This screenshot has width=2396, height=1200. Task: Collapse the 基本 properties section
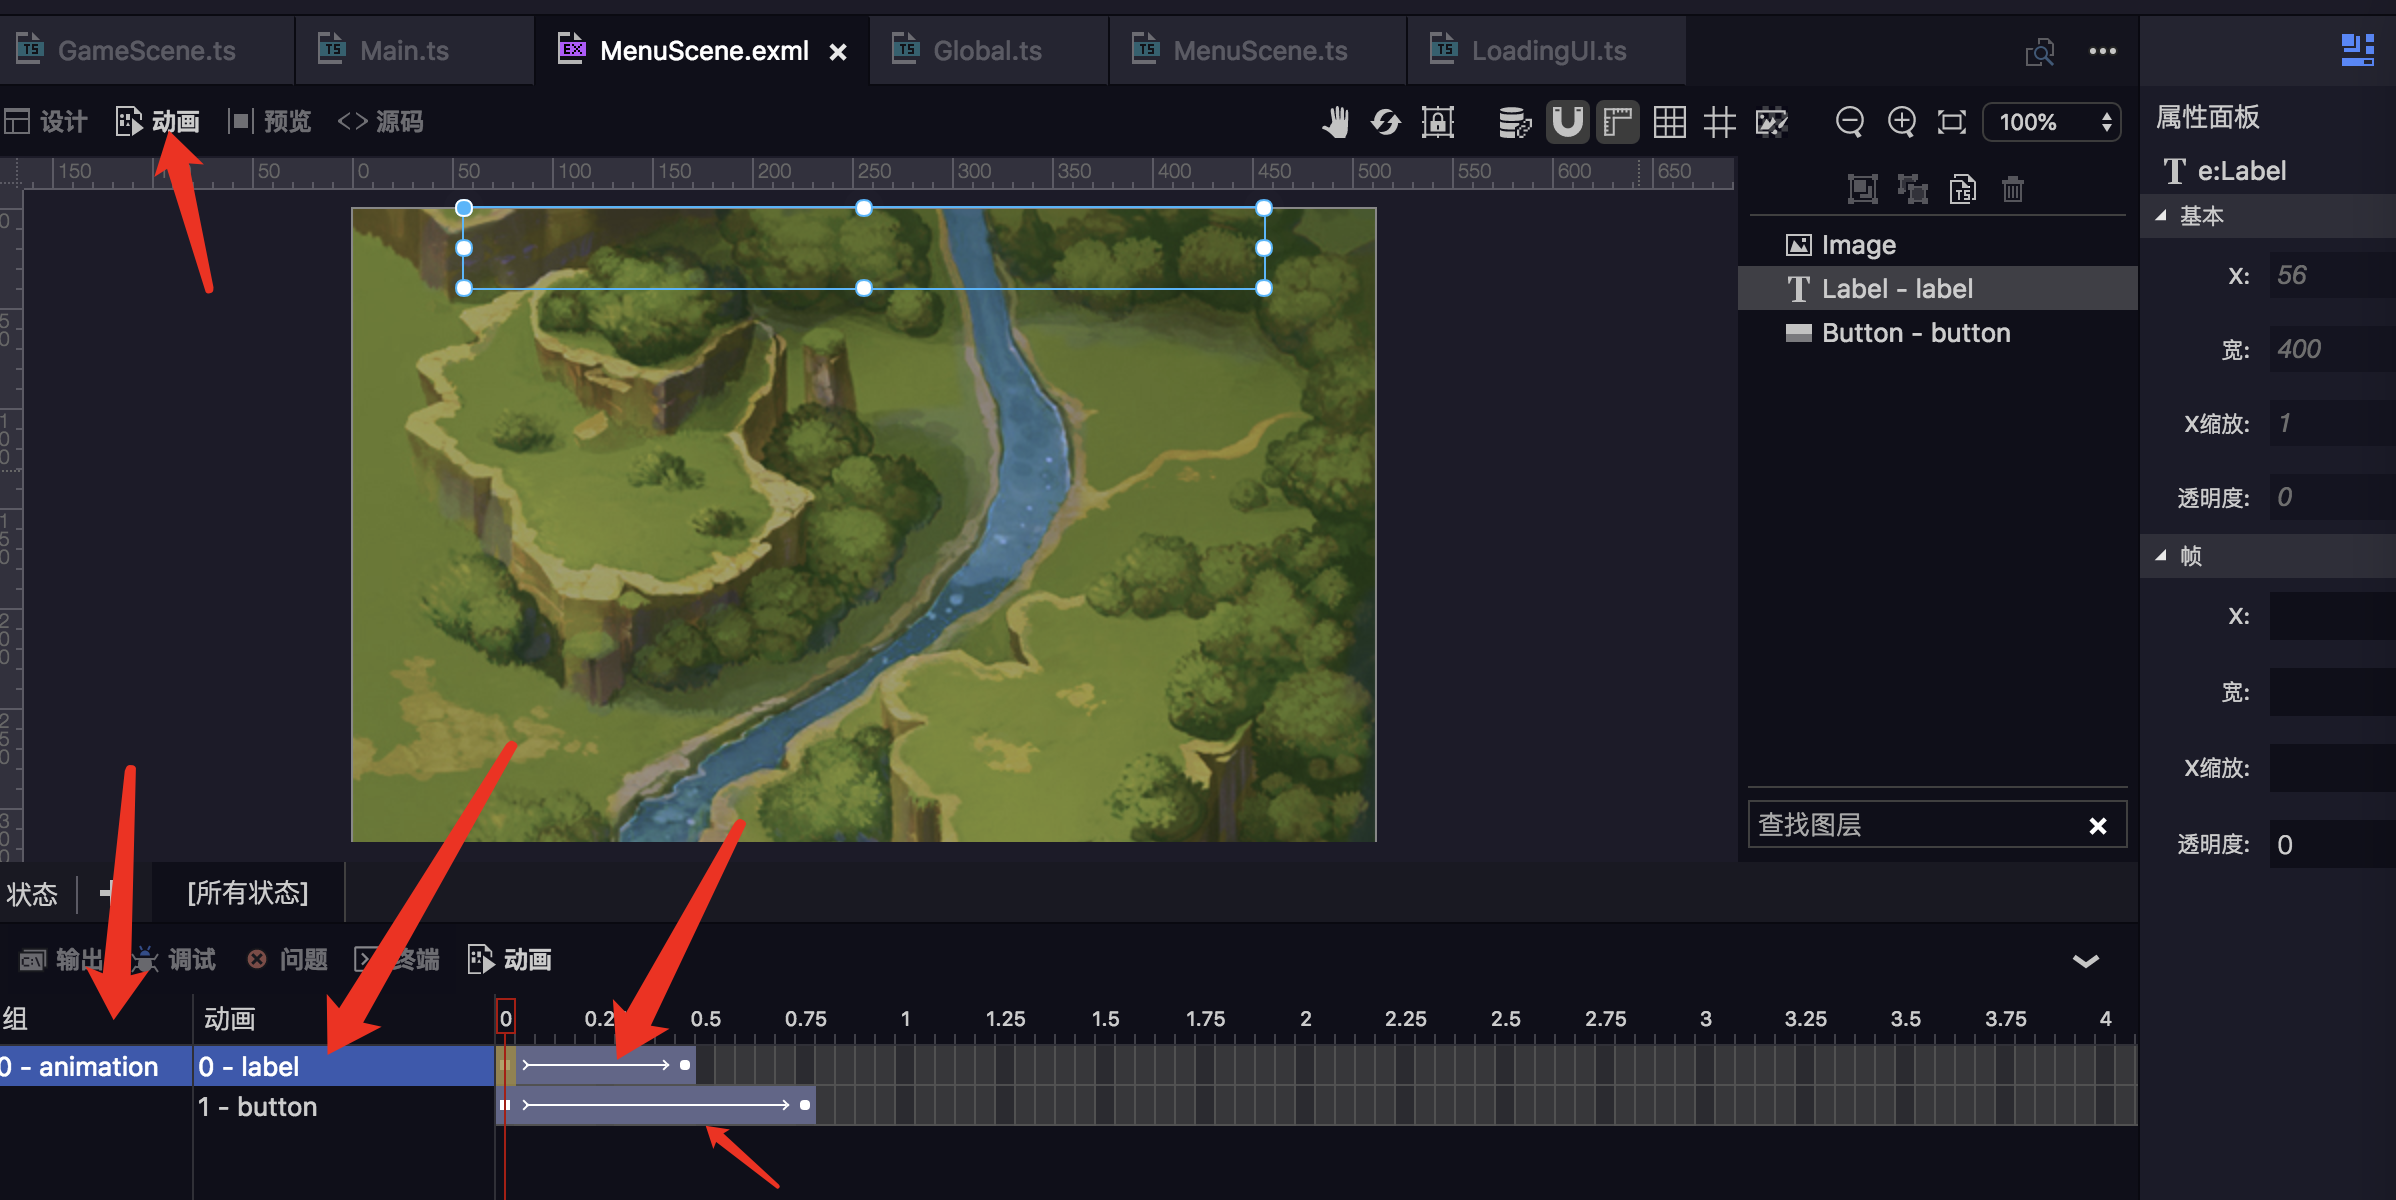[2161, 216]
